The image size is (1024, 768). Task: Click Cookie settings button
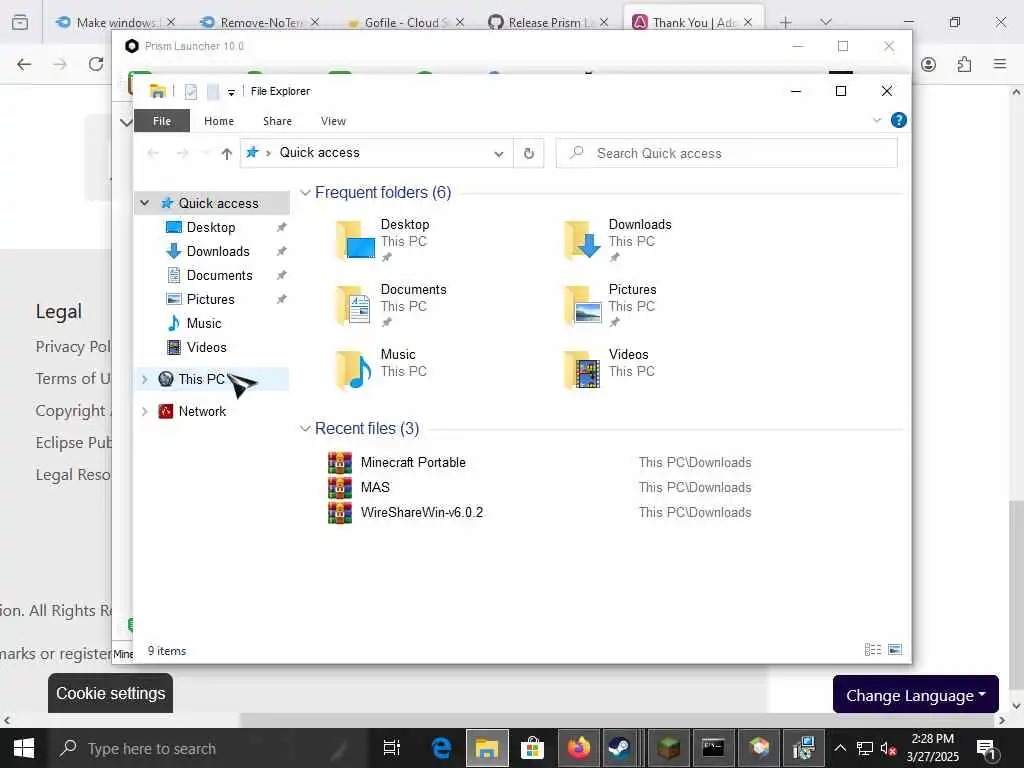(110, 694)
